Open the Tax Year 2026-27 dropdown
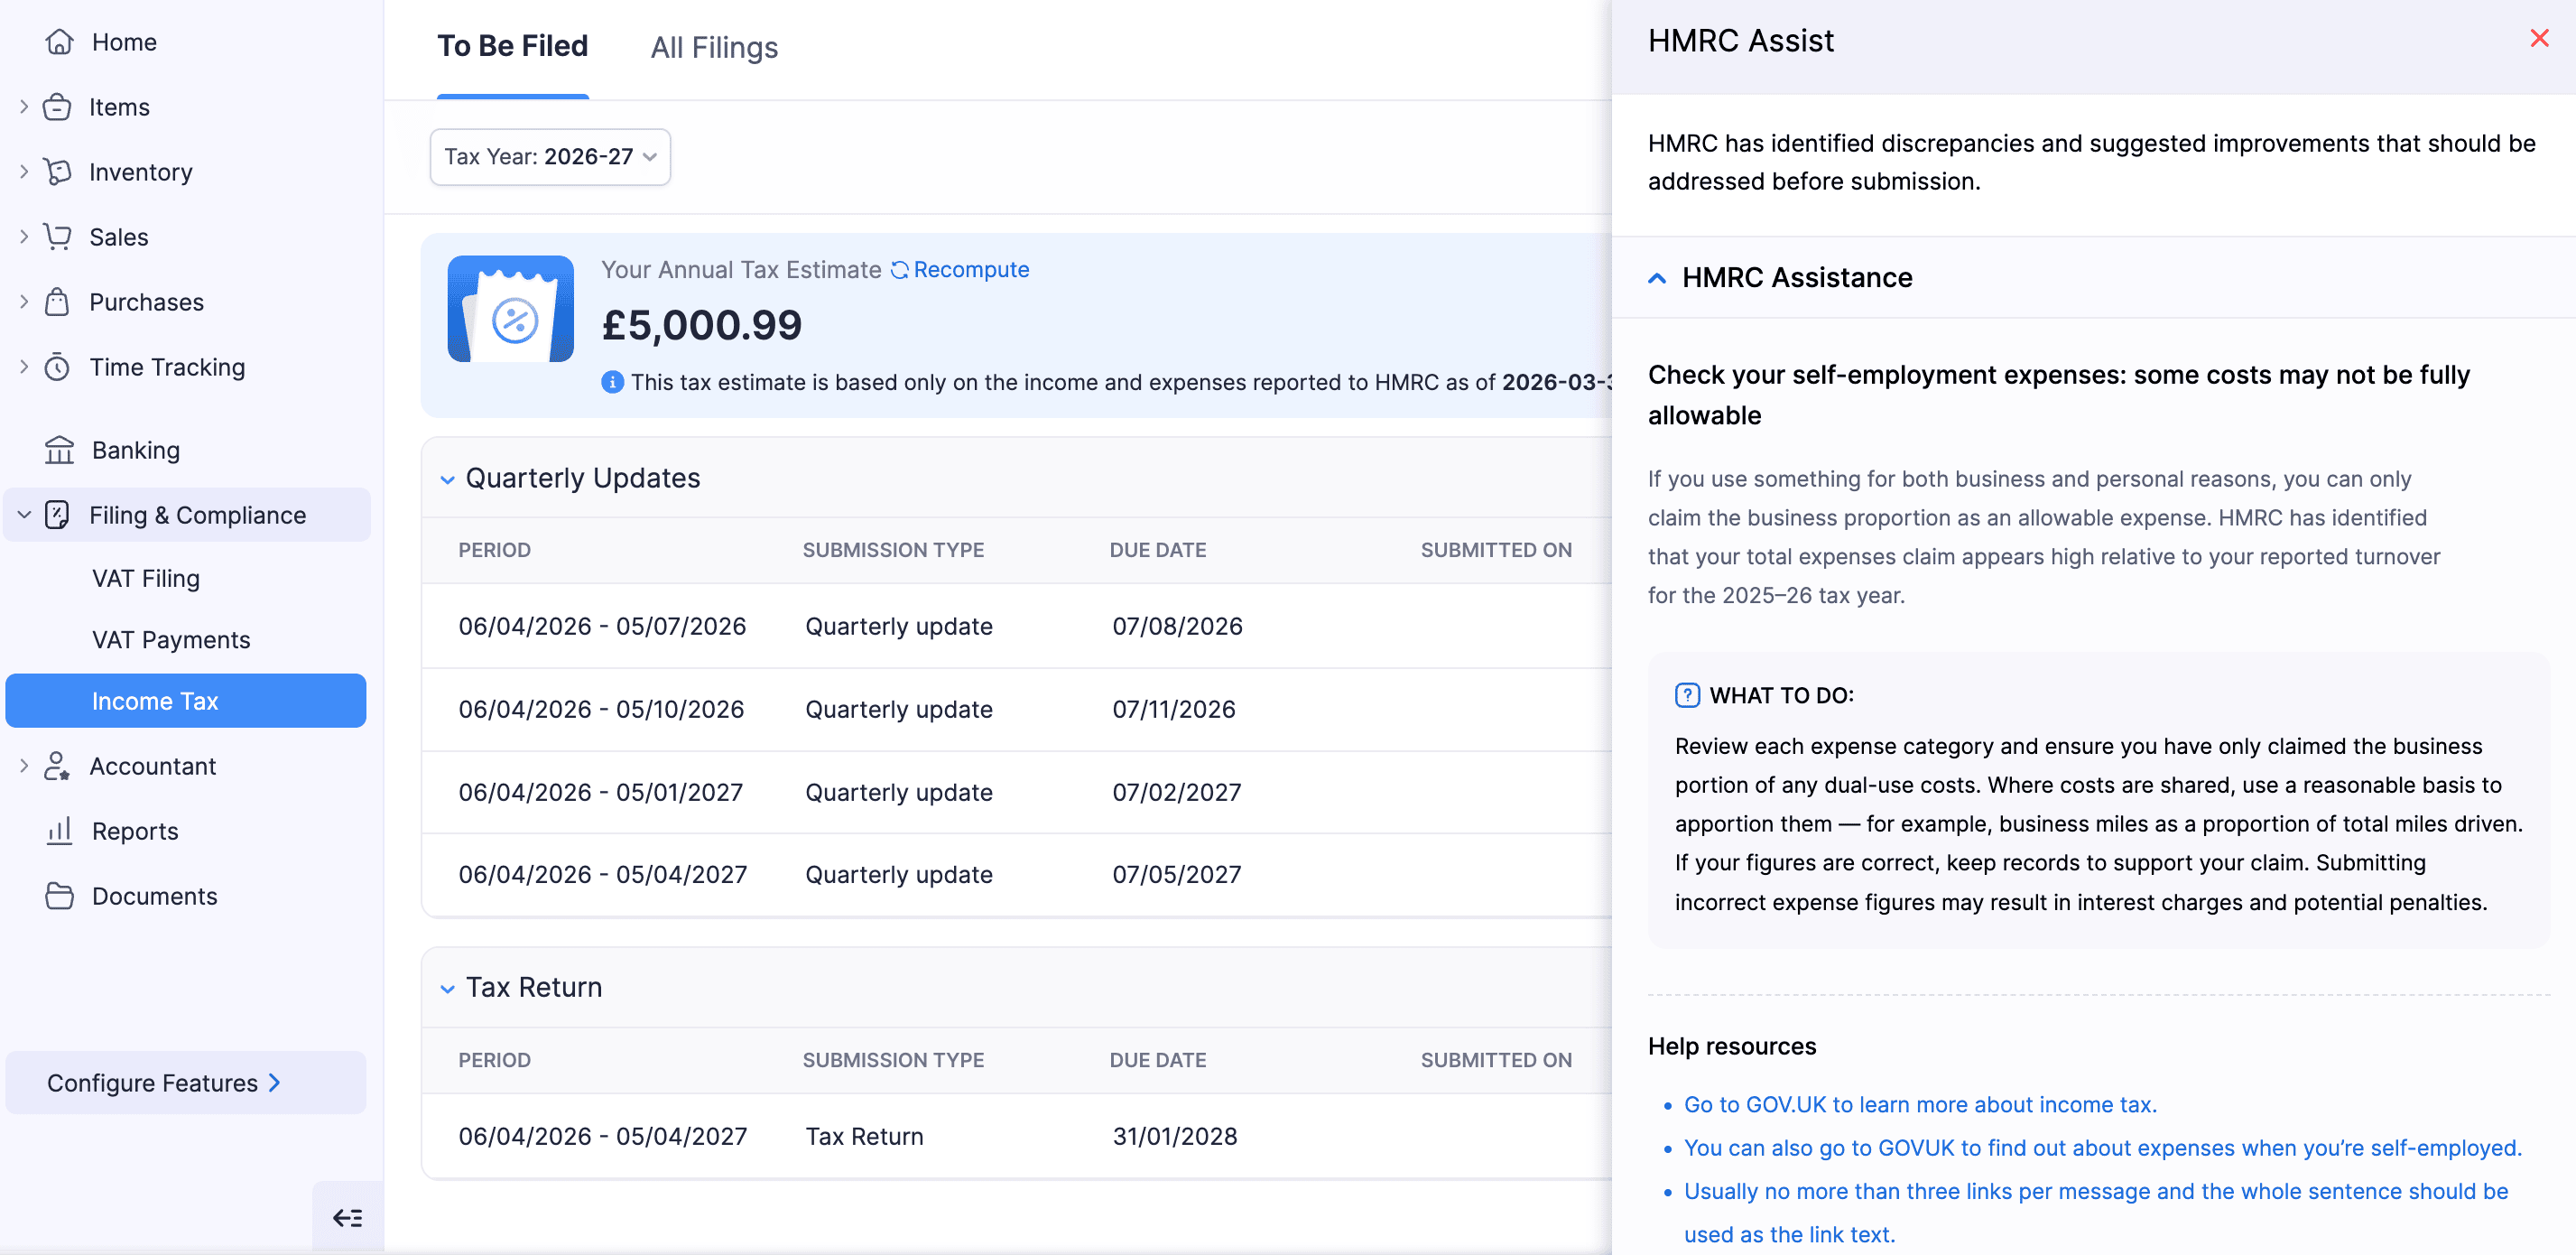This screenshot has width=2576, height=1255. (x=550, y=157)
